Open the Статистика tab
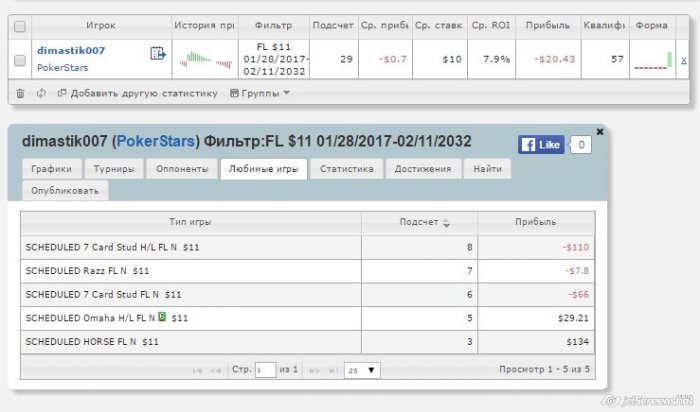The height and width of the screenshot is (412, 700). pyautogui.click(x=347, y=169)
